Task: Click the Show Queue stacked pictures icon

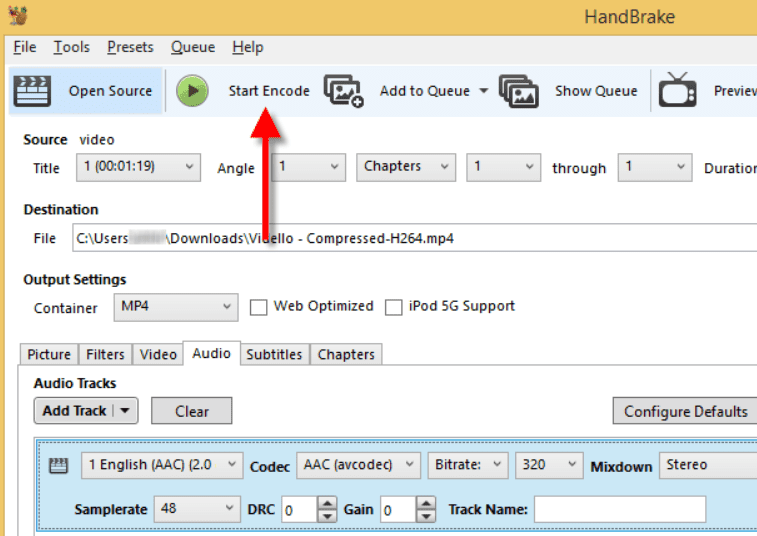Action: 519,91
